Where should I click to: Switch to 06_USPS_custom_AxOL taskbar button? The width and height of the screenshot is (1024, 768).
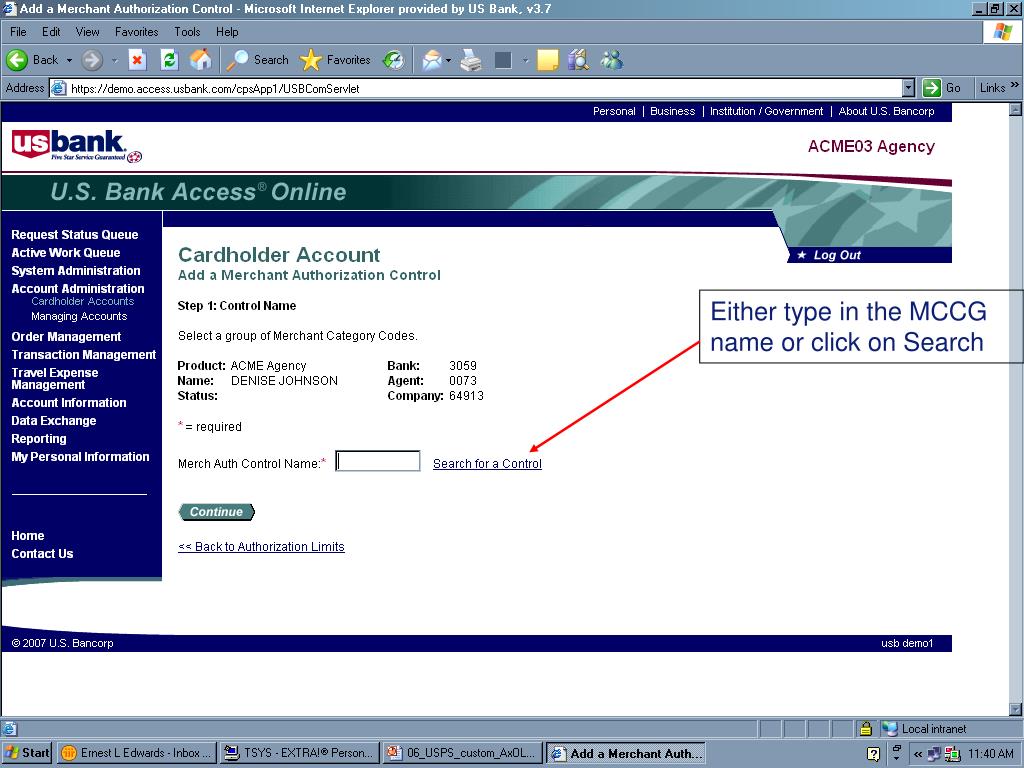[x=462, y=753]
